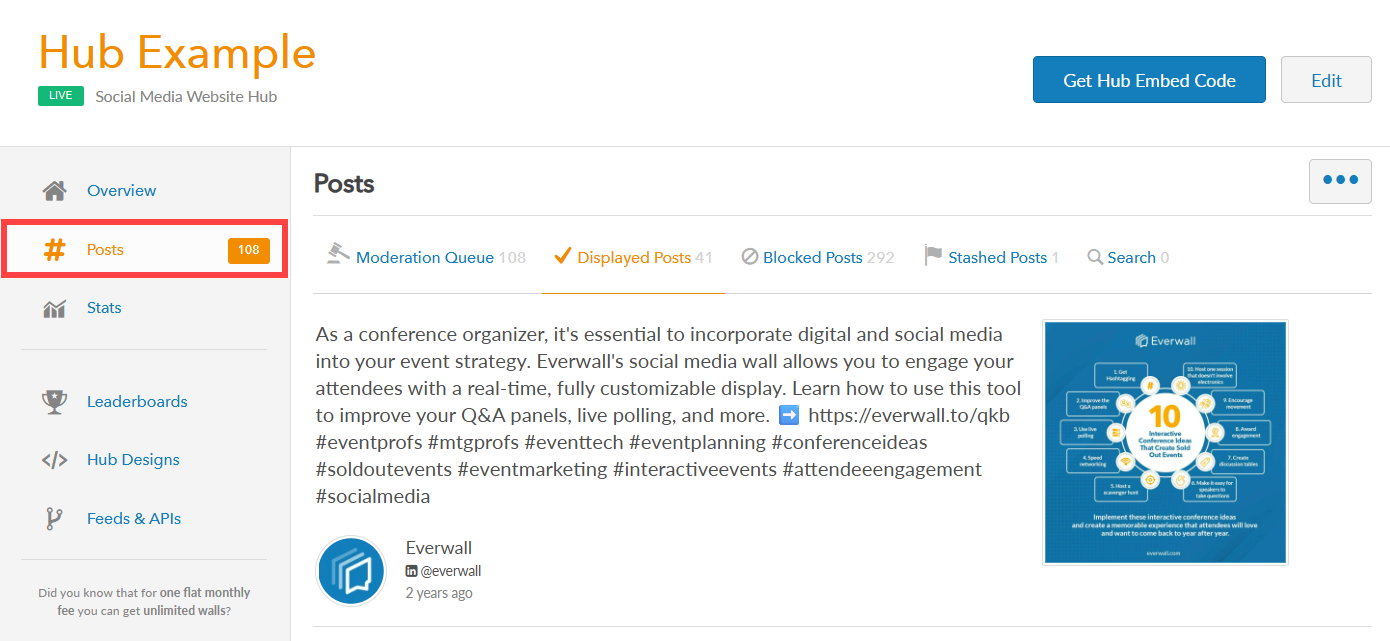Click the #interactiveevents hashtag
Screen dimensions: 1390x641
694,469
